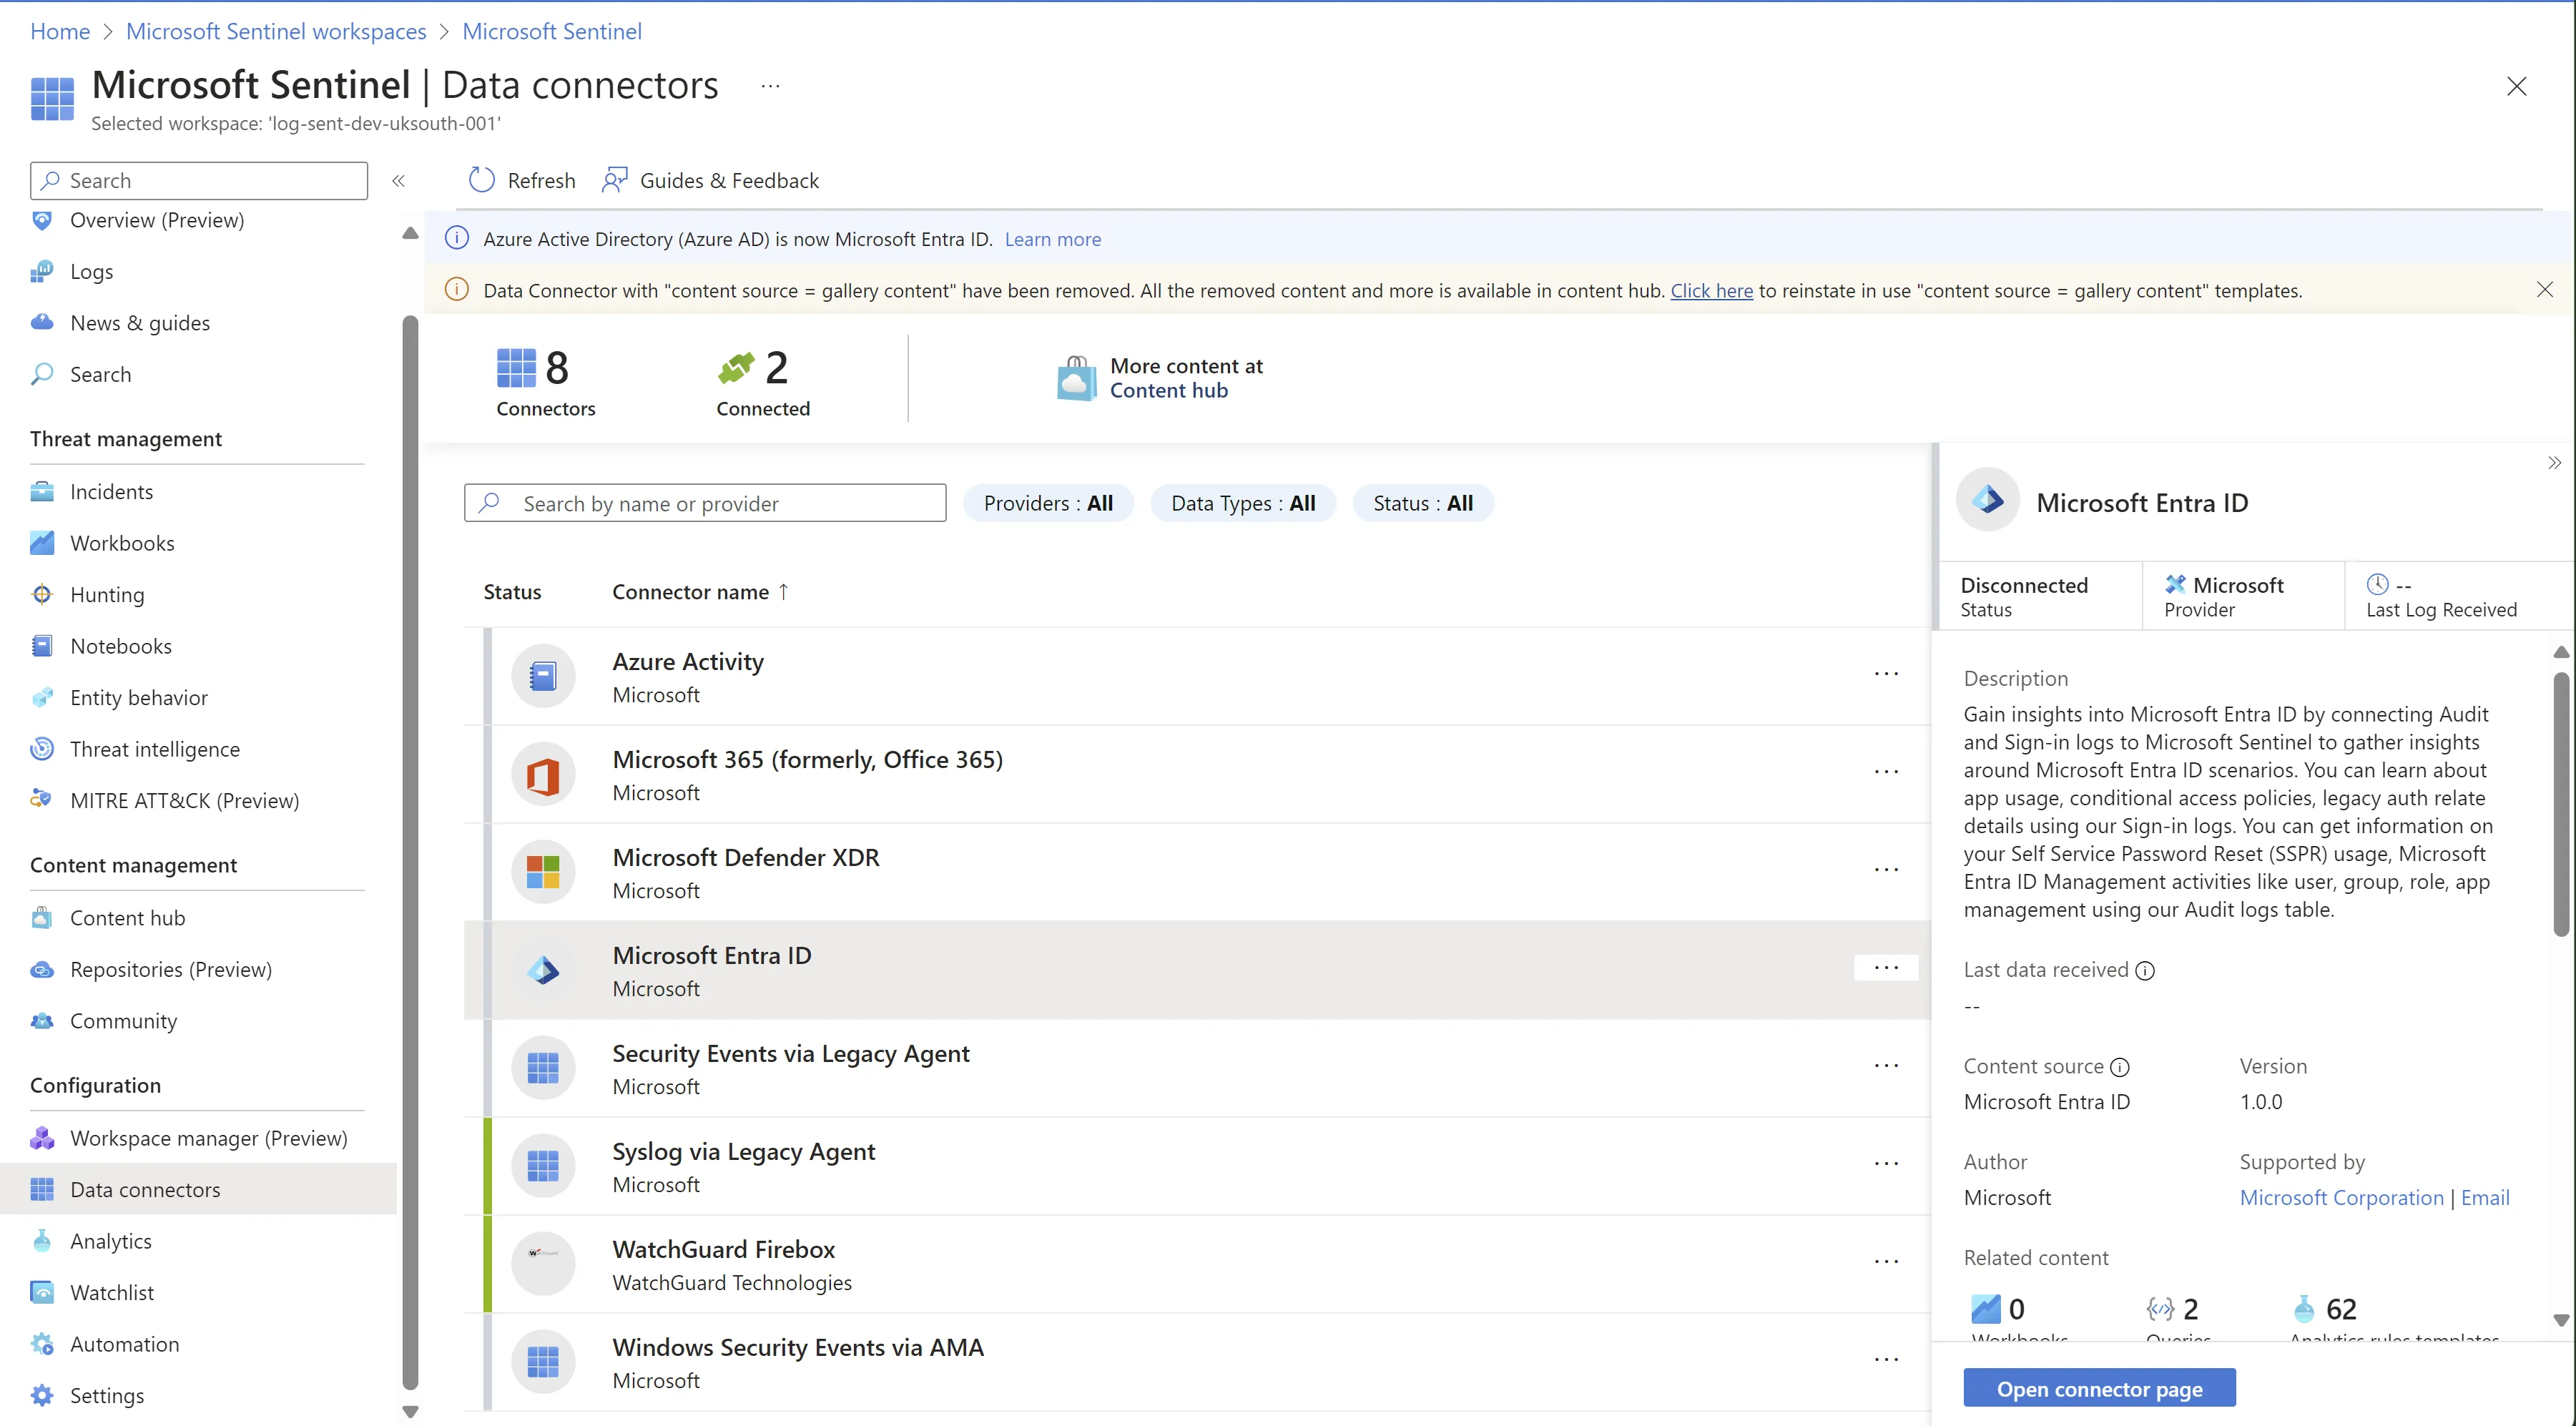This screenshot has width=2576, height=1426.
Task: Click the Data connectors sidebar icon
Action: (x=42, y=1189)
